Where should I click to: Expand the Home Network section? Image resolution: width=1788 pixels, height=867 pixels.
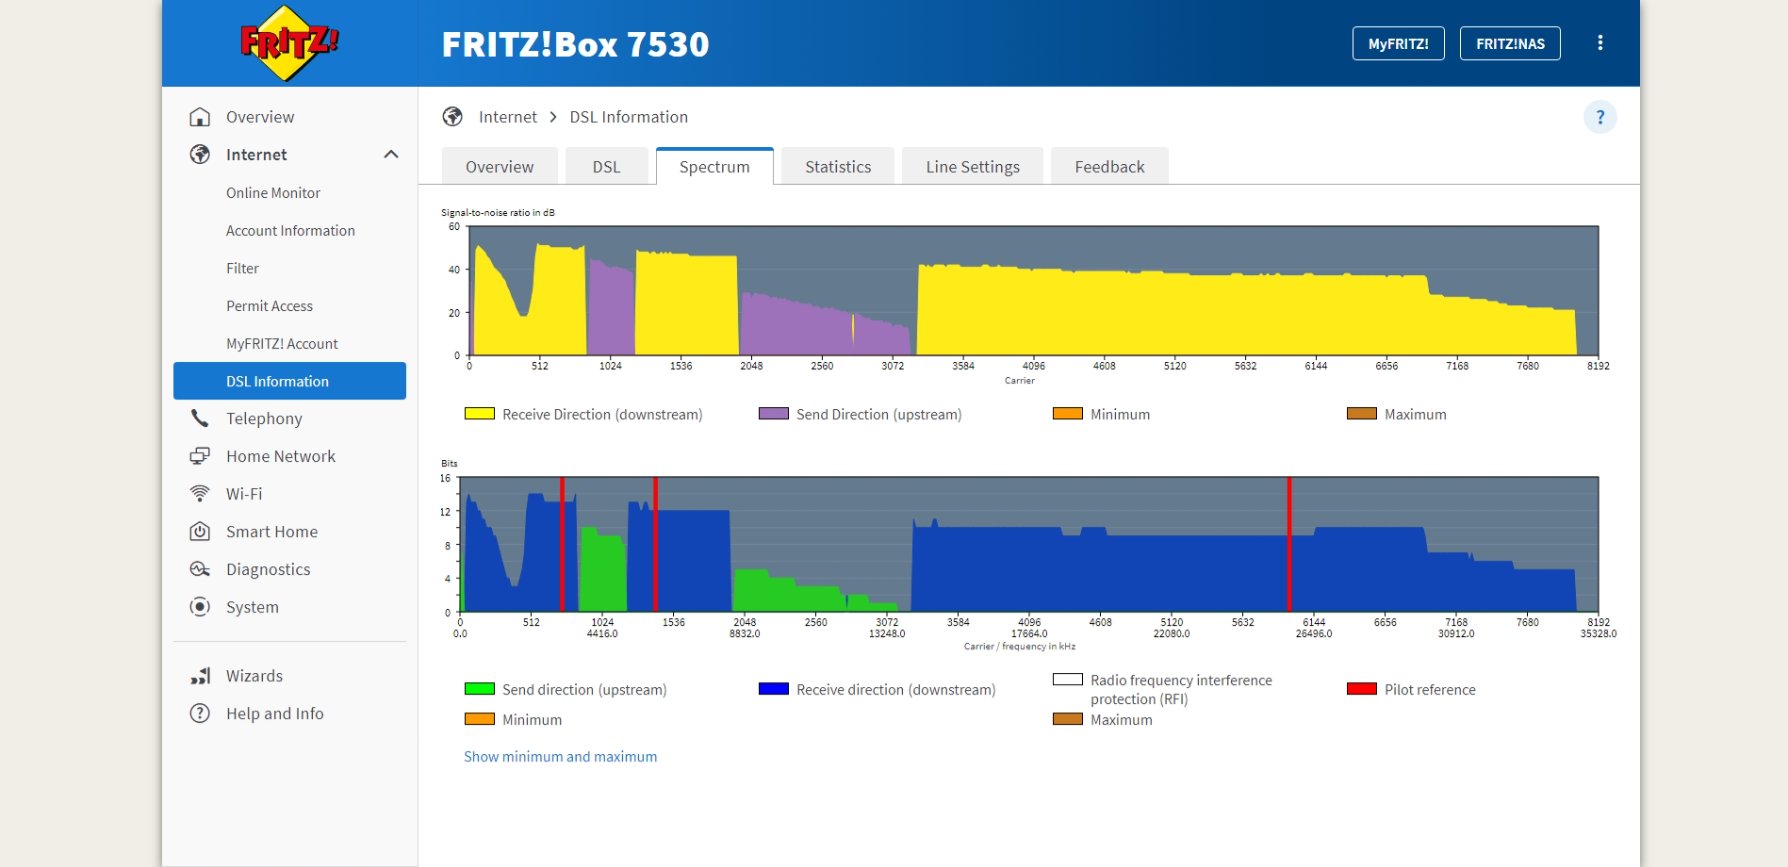tap(280, 456)
